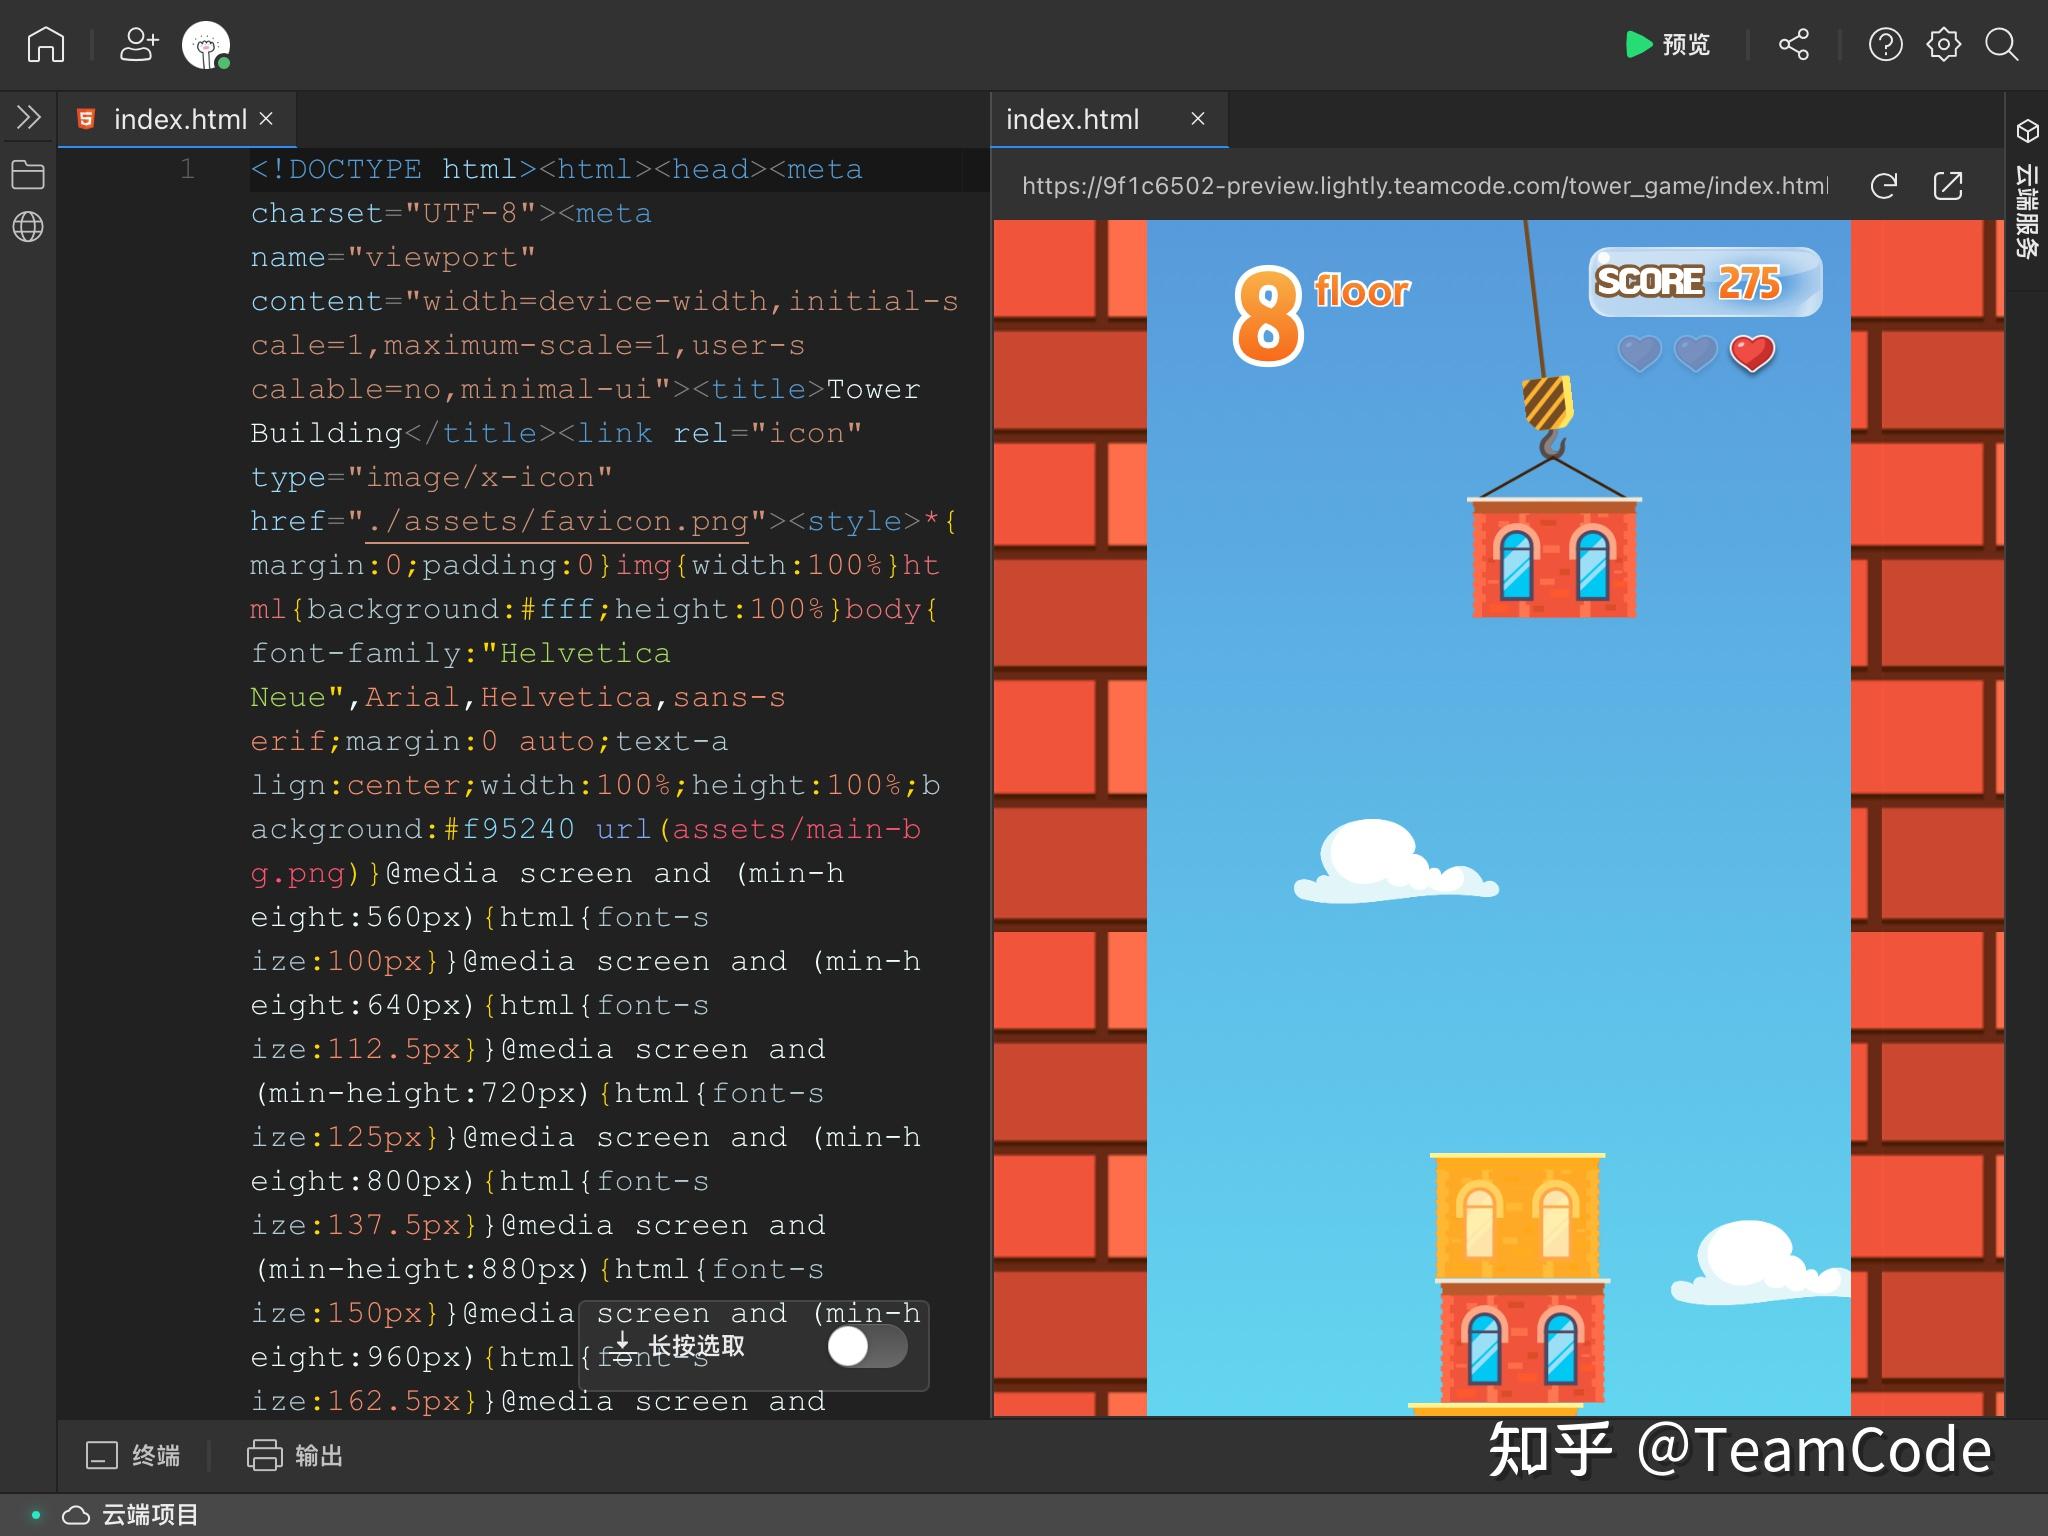This screenshot has height=1536, width=2048.
Task: Open the help question mark icon
Action: tap(1885, 45)
